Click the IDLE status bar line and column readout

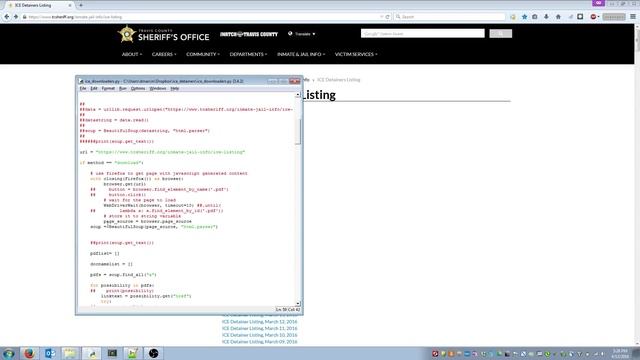pos(288,310)
